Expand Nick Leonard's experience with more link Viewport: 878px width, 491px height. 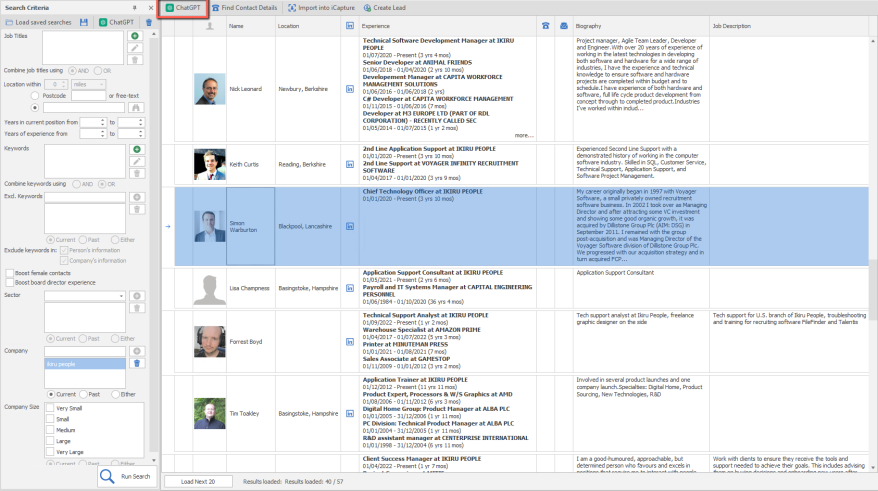pos(524,134)
